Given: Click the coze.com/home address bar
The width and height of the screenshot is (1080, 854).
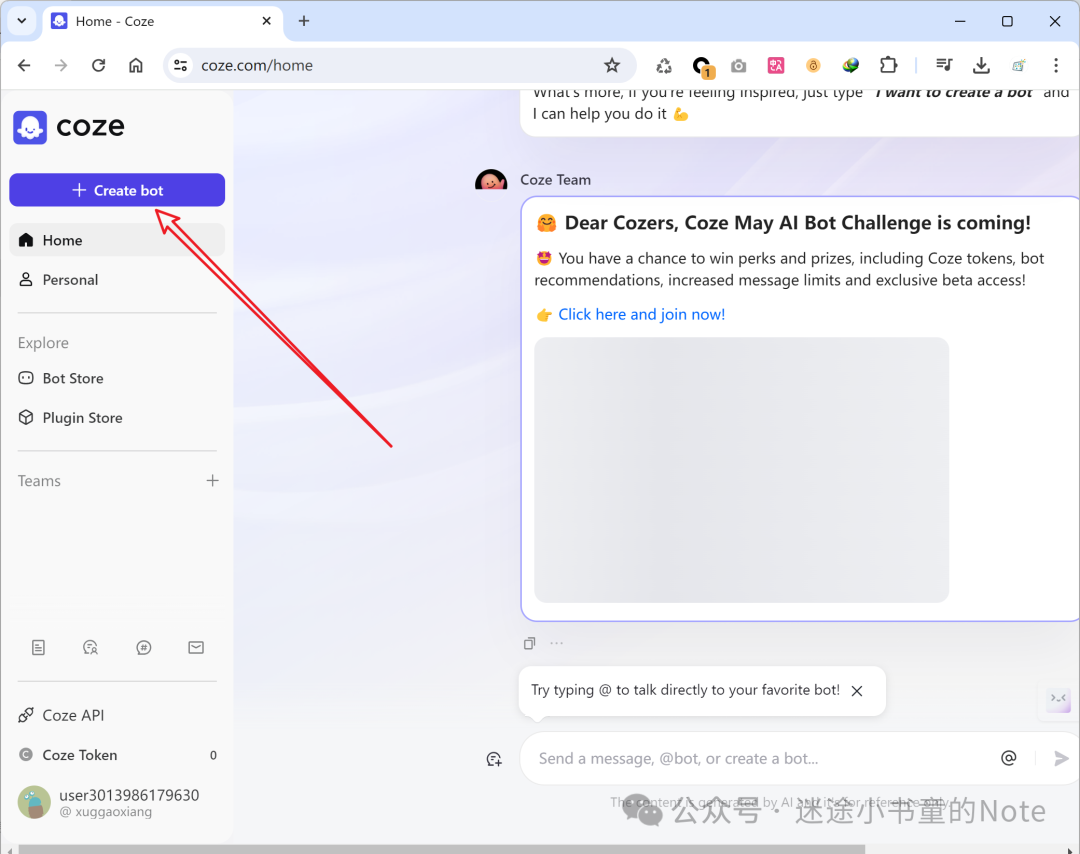Looking at the screenshot, I should (399, 65).
